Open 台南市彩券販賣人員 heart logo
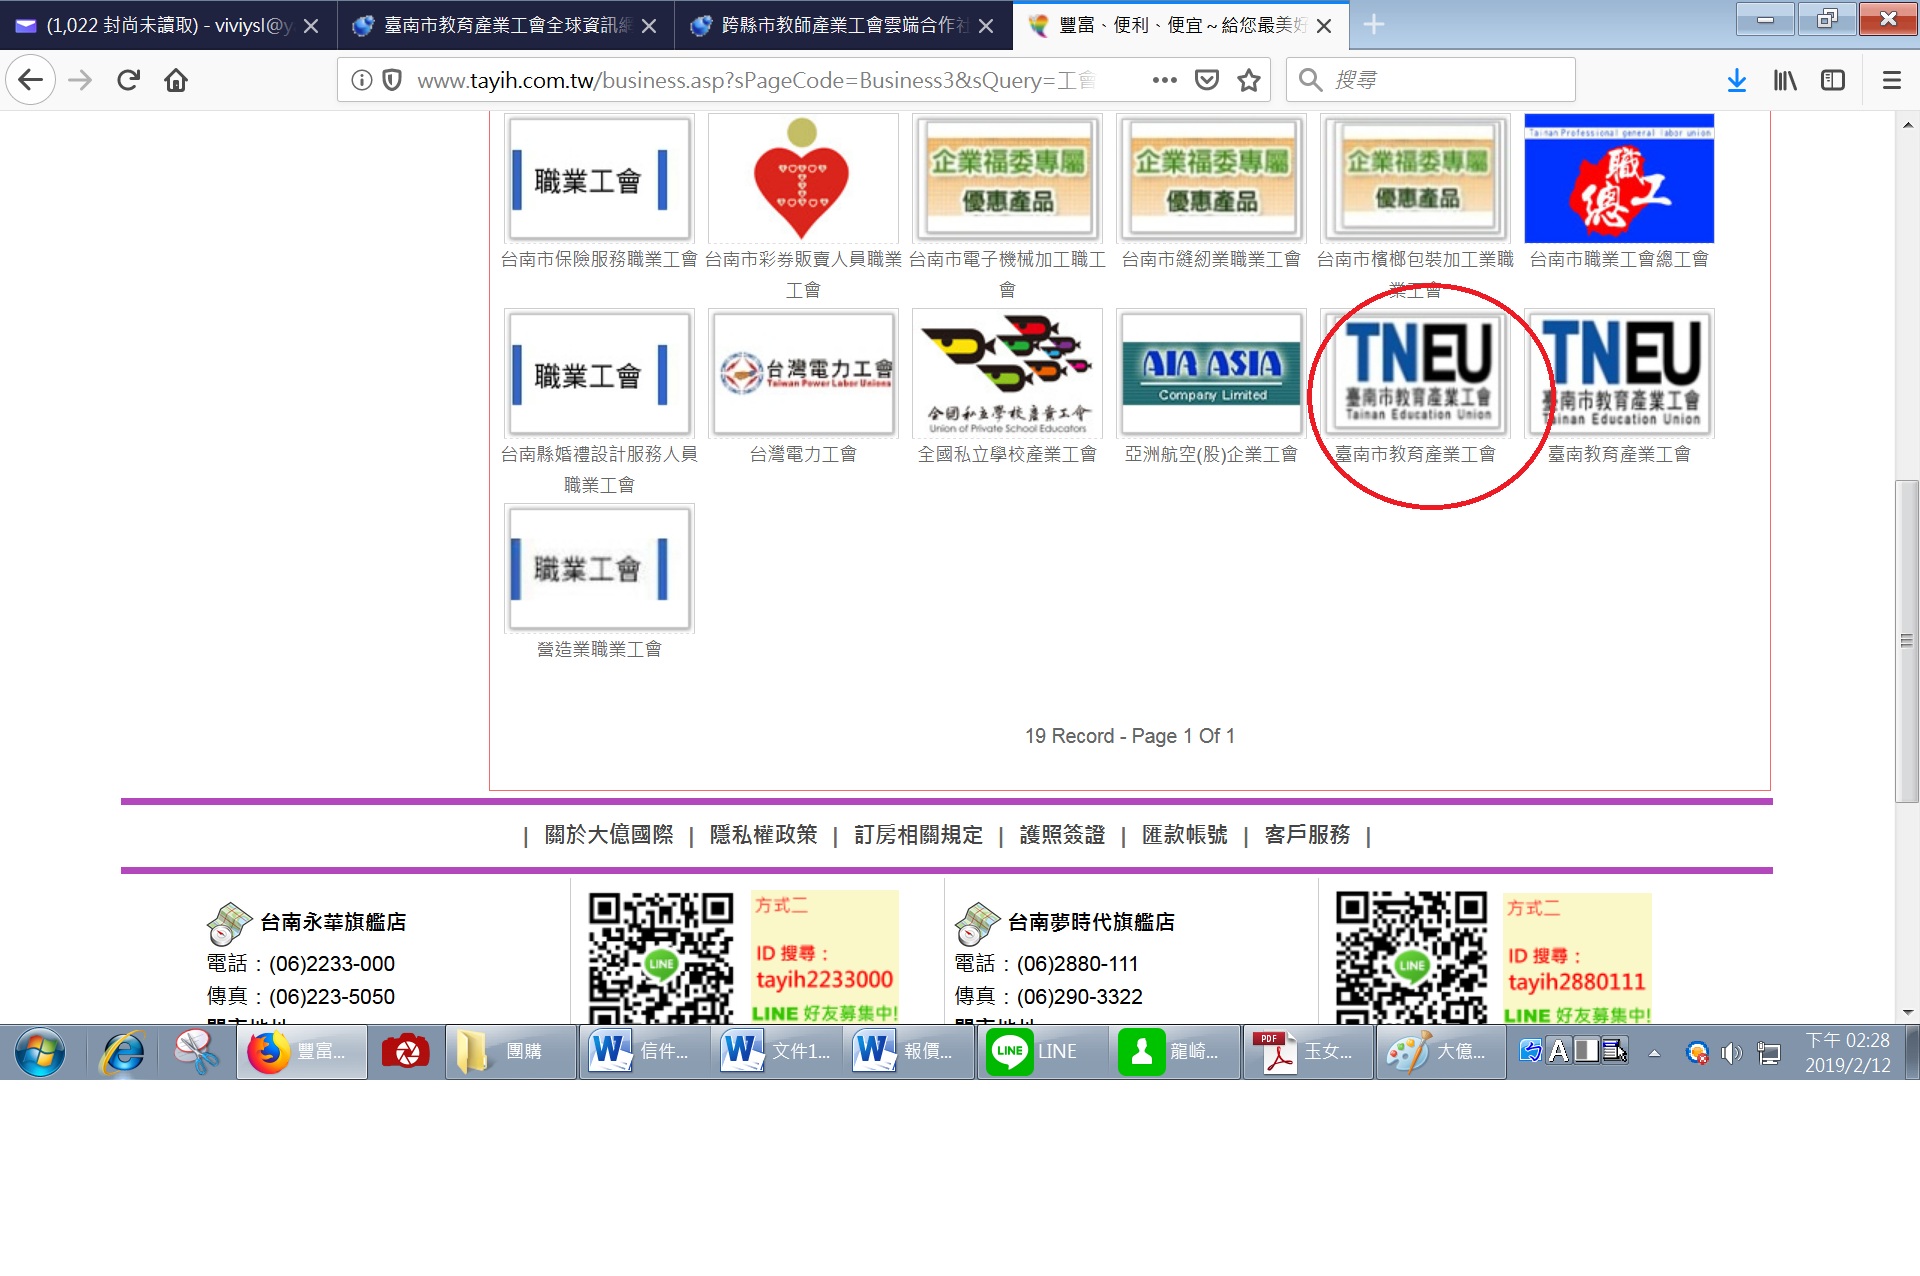Image resolution: width=1920 pixels, height=1276 pixels. (x=803, y=178)
